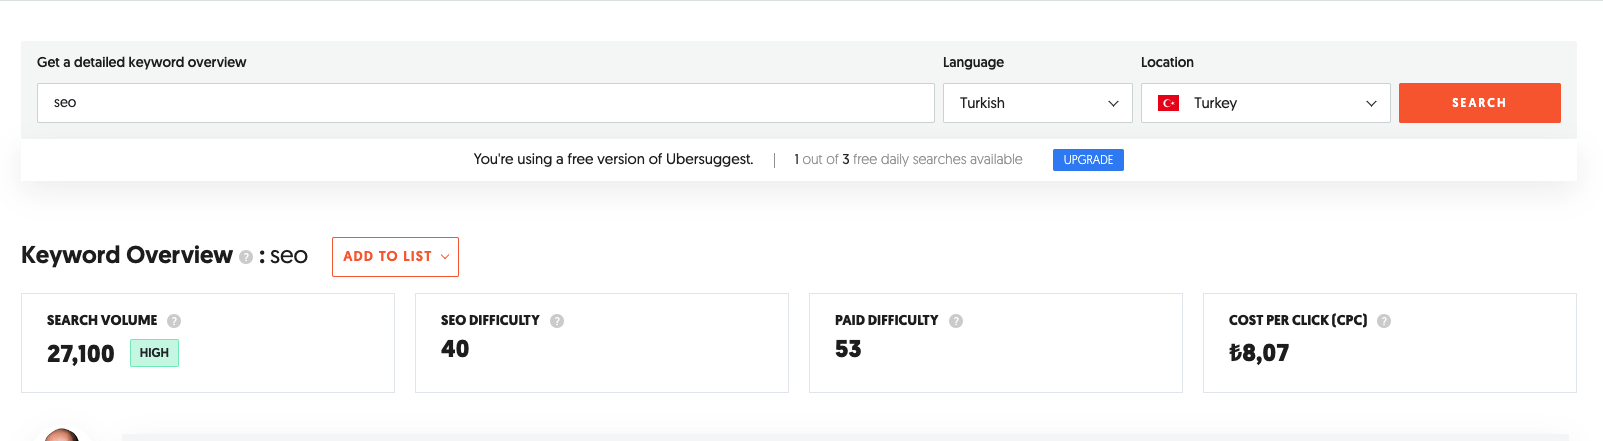Screen dimensions: 1603x441
Task: Select the Paid Difficulty card
Action: [996, 343]
